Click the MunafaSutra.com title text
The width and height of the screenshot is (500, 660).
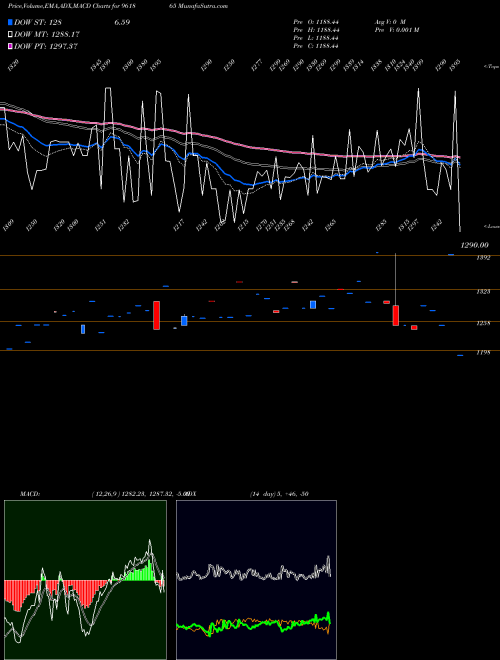click(205, 6)
